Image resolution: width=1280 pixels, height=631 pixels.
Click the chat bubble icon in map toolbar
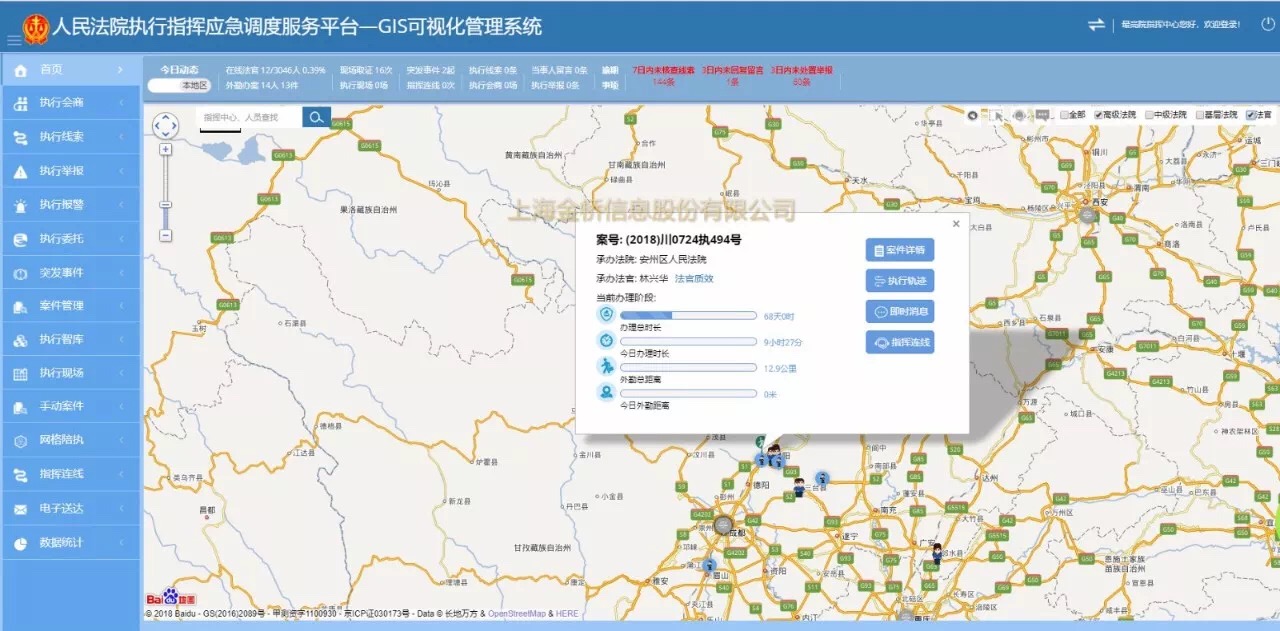(x=1042, y=115)
